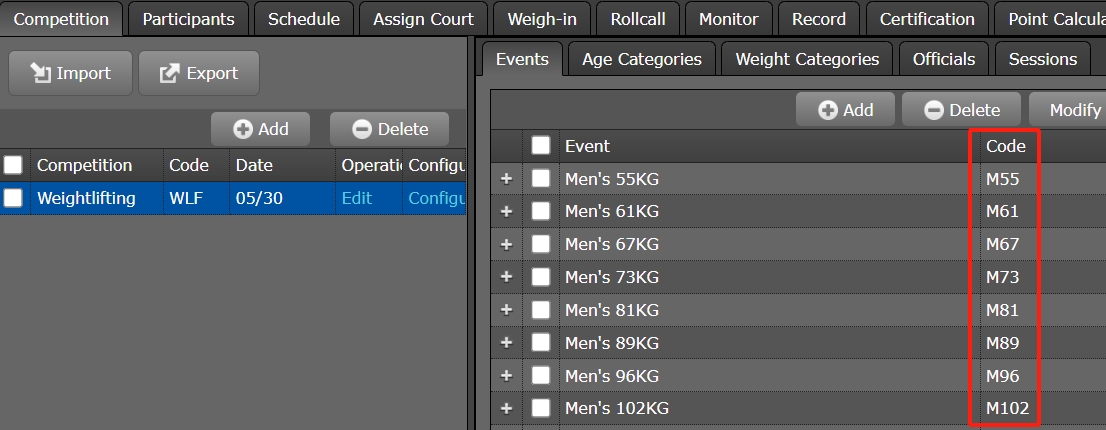Switch to the Weight Categories tab

(807, 59)
